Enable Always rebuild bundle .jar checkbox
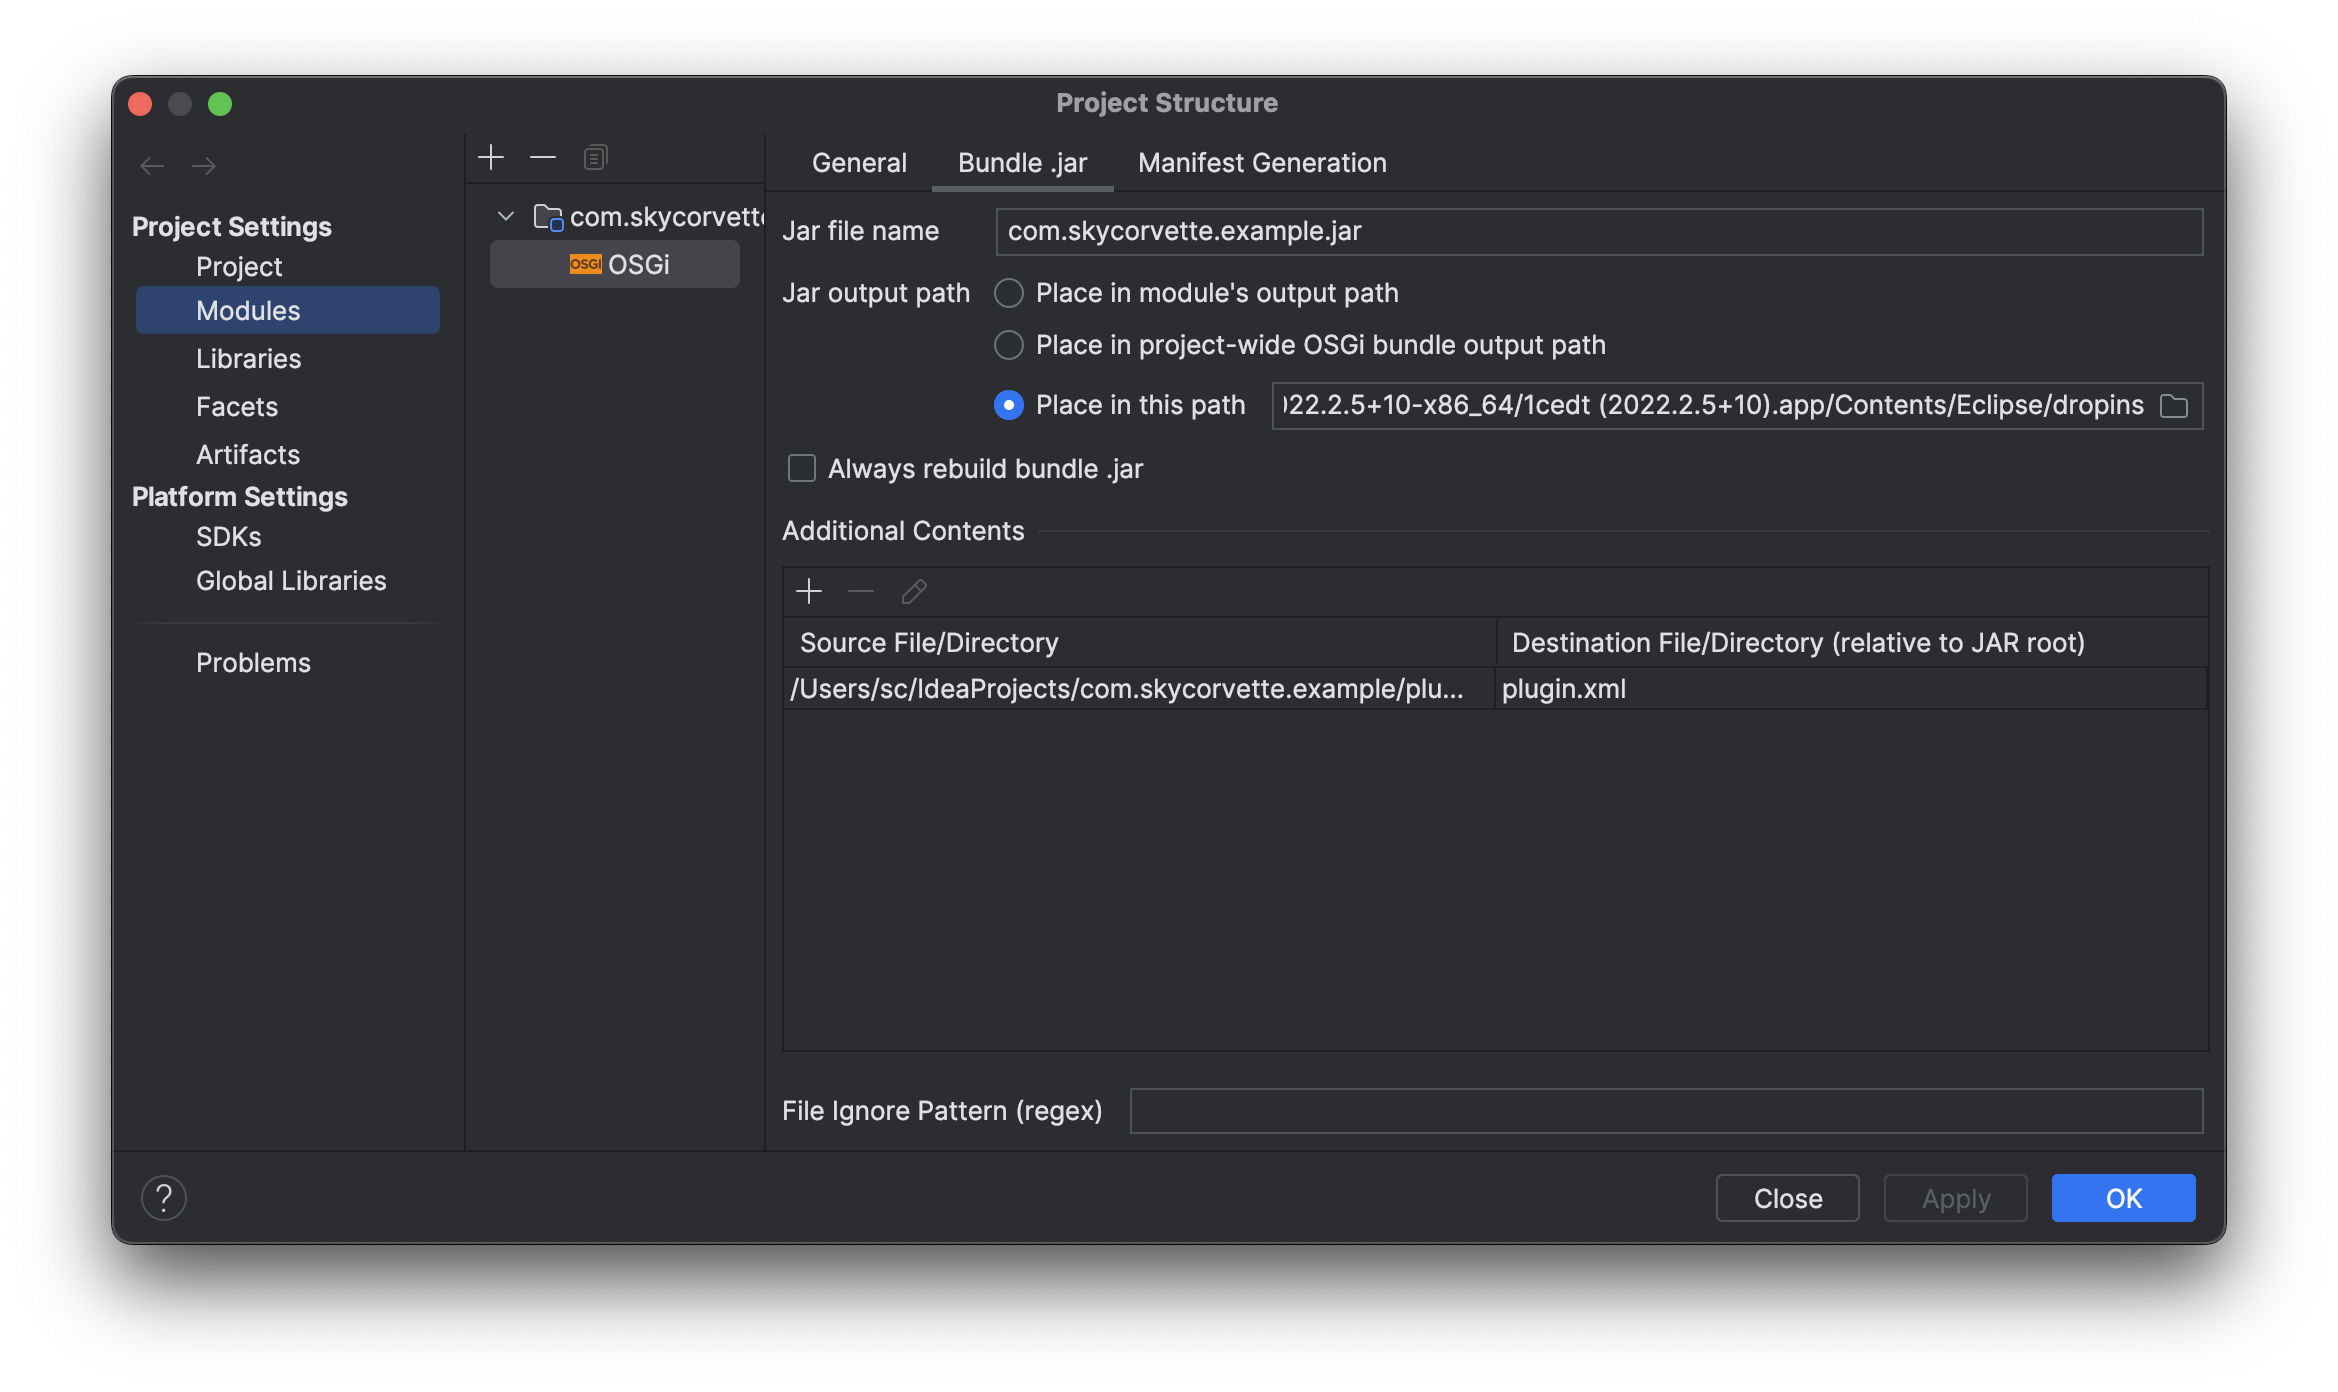The image size is (2338, 1392). click(804, 467)
